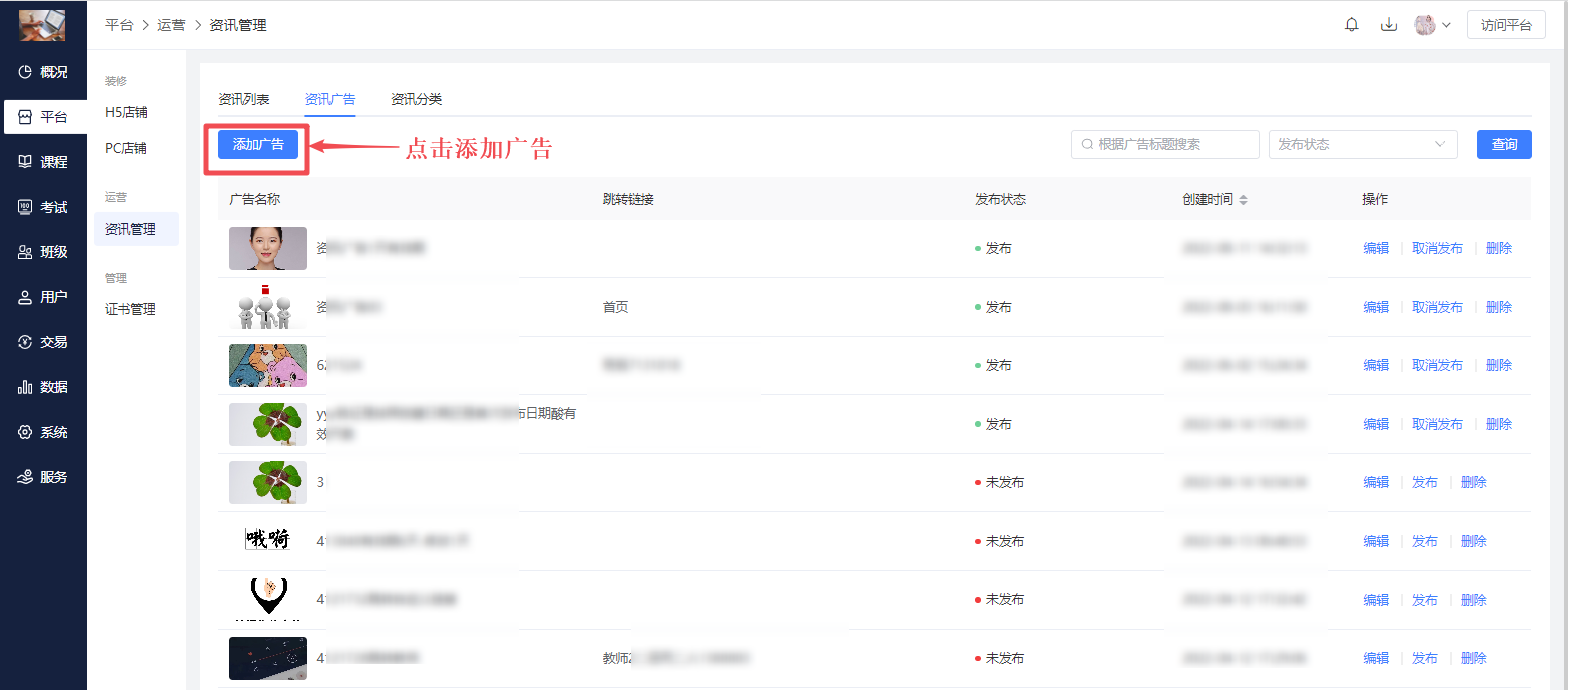Viewport: 1569px width, 691px height.
Task: Select 班级 class section in sidebar
Action: tap(43, 252)
